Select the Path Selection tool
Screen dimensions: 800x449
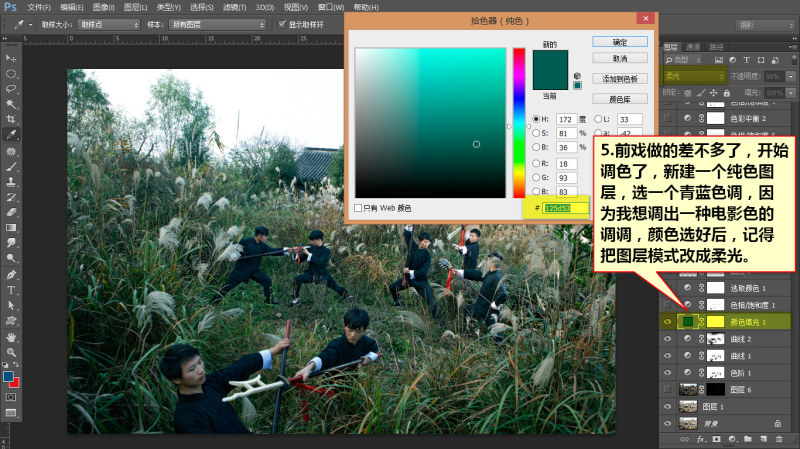[11, 305]
